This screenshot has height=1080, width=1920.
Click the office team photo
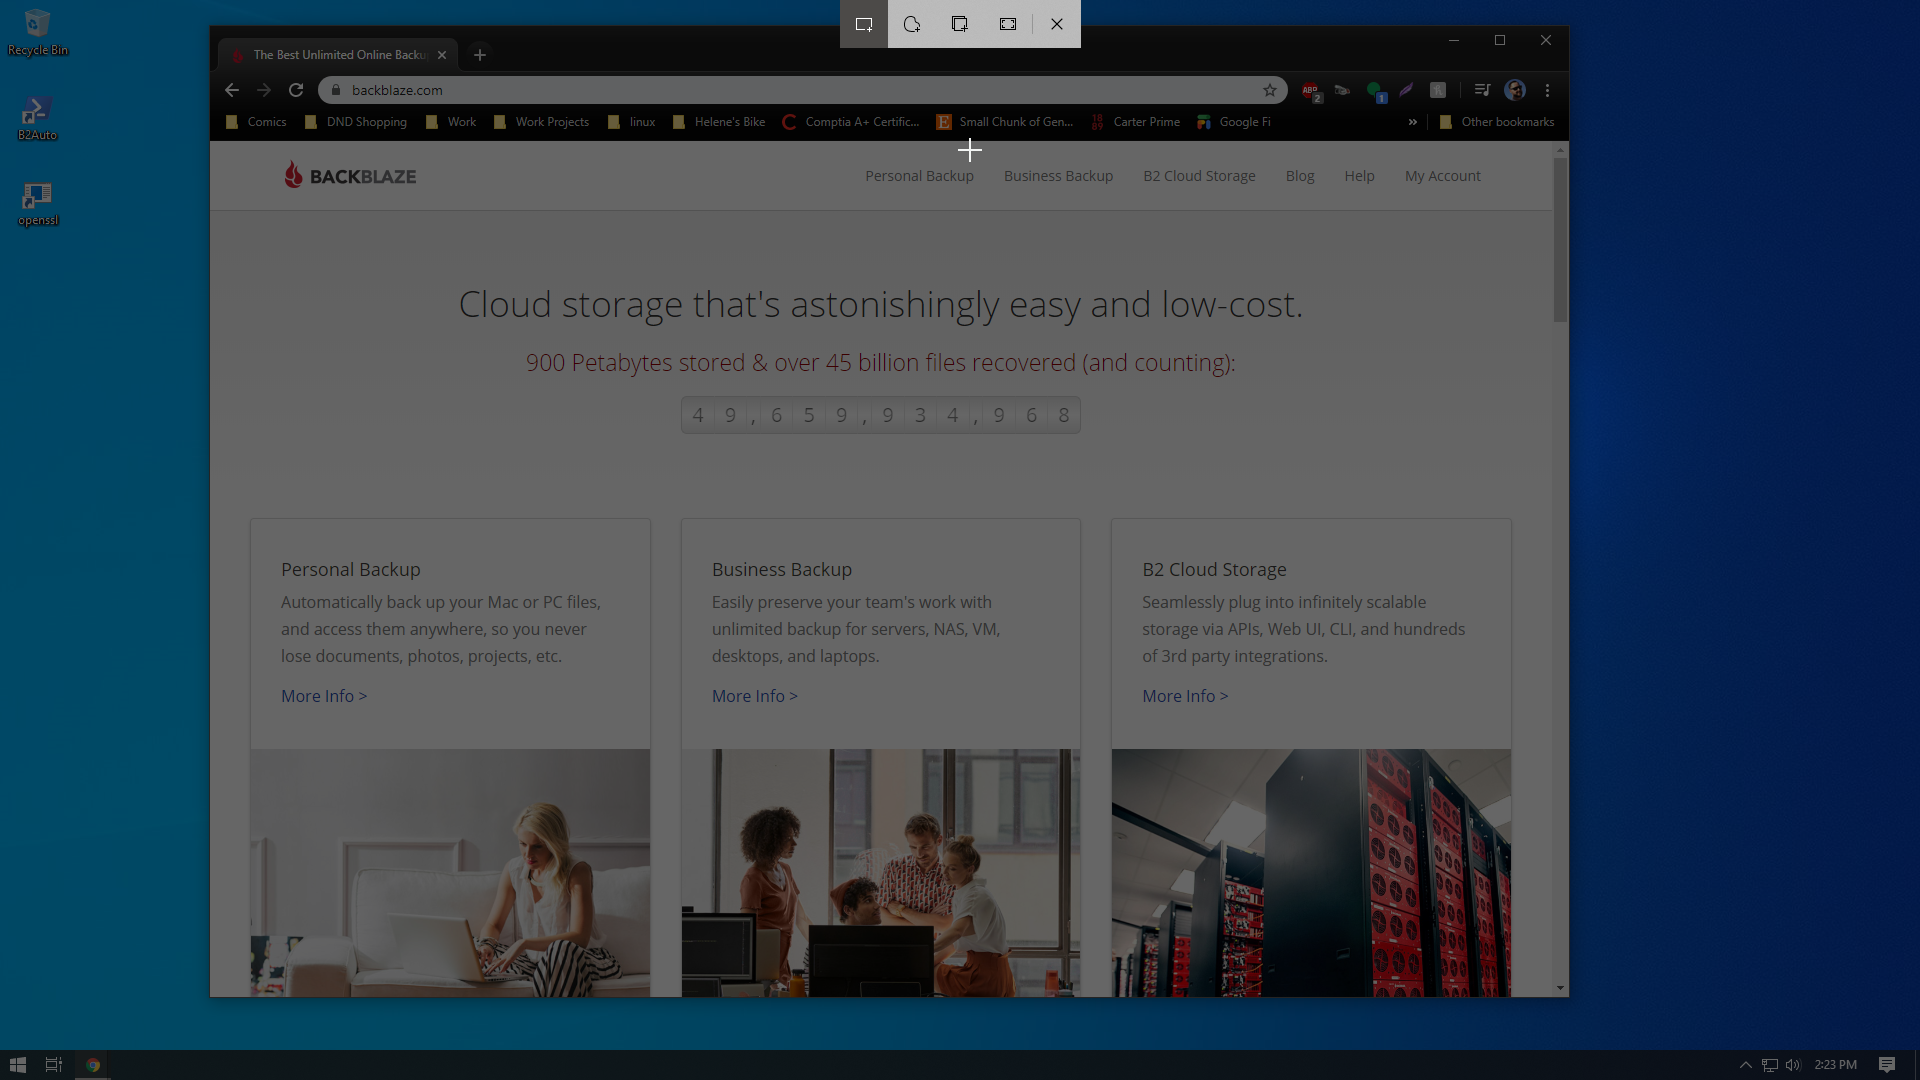pos(881,873)
